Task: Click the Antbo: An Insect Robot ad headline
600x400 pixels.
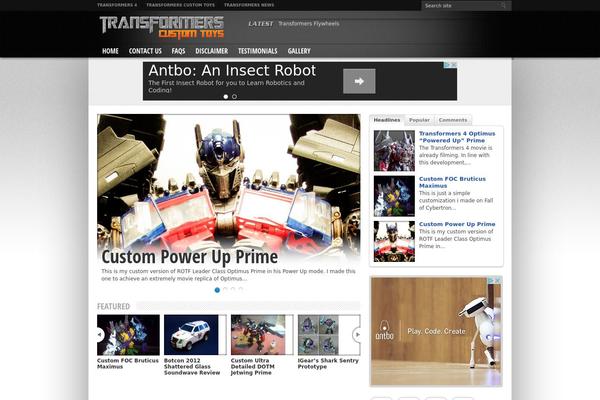Action: pos(232,70)
